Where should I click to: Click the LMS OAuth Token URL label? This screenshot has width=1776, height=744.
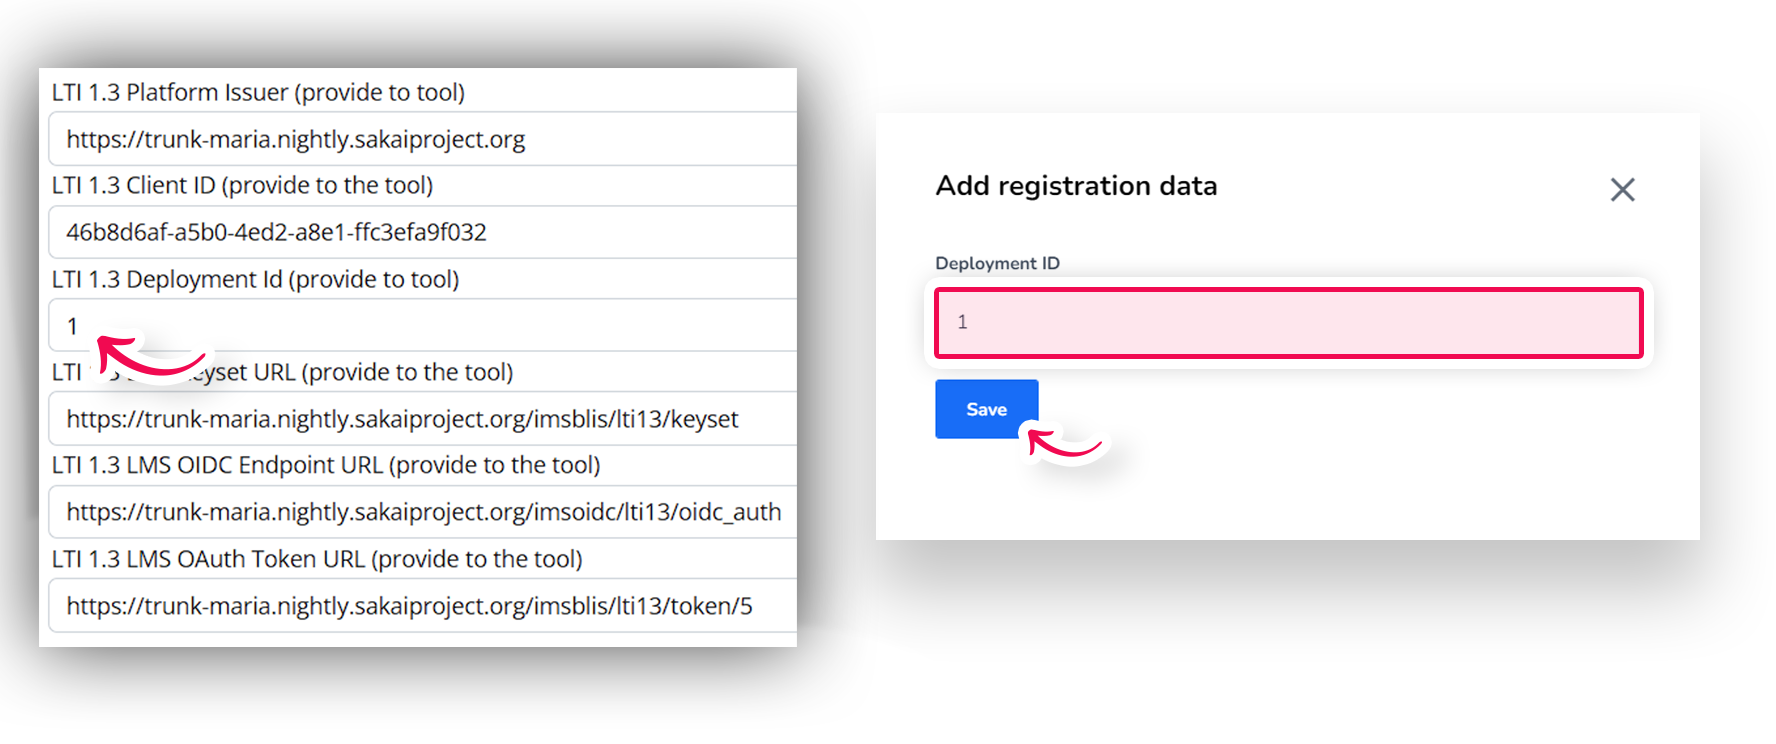point(317,559)
